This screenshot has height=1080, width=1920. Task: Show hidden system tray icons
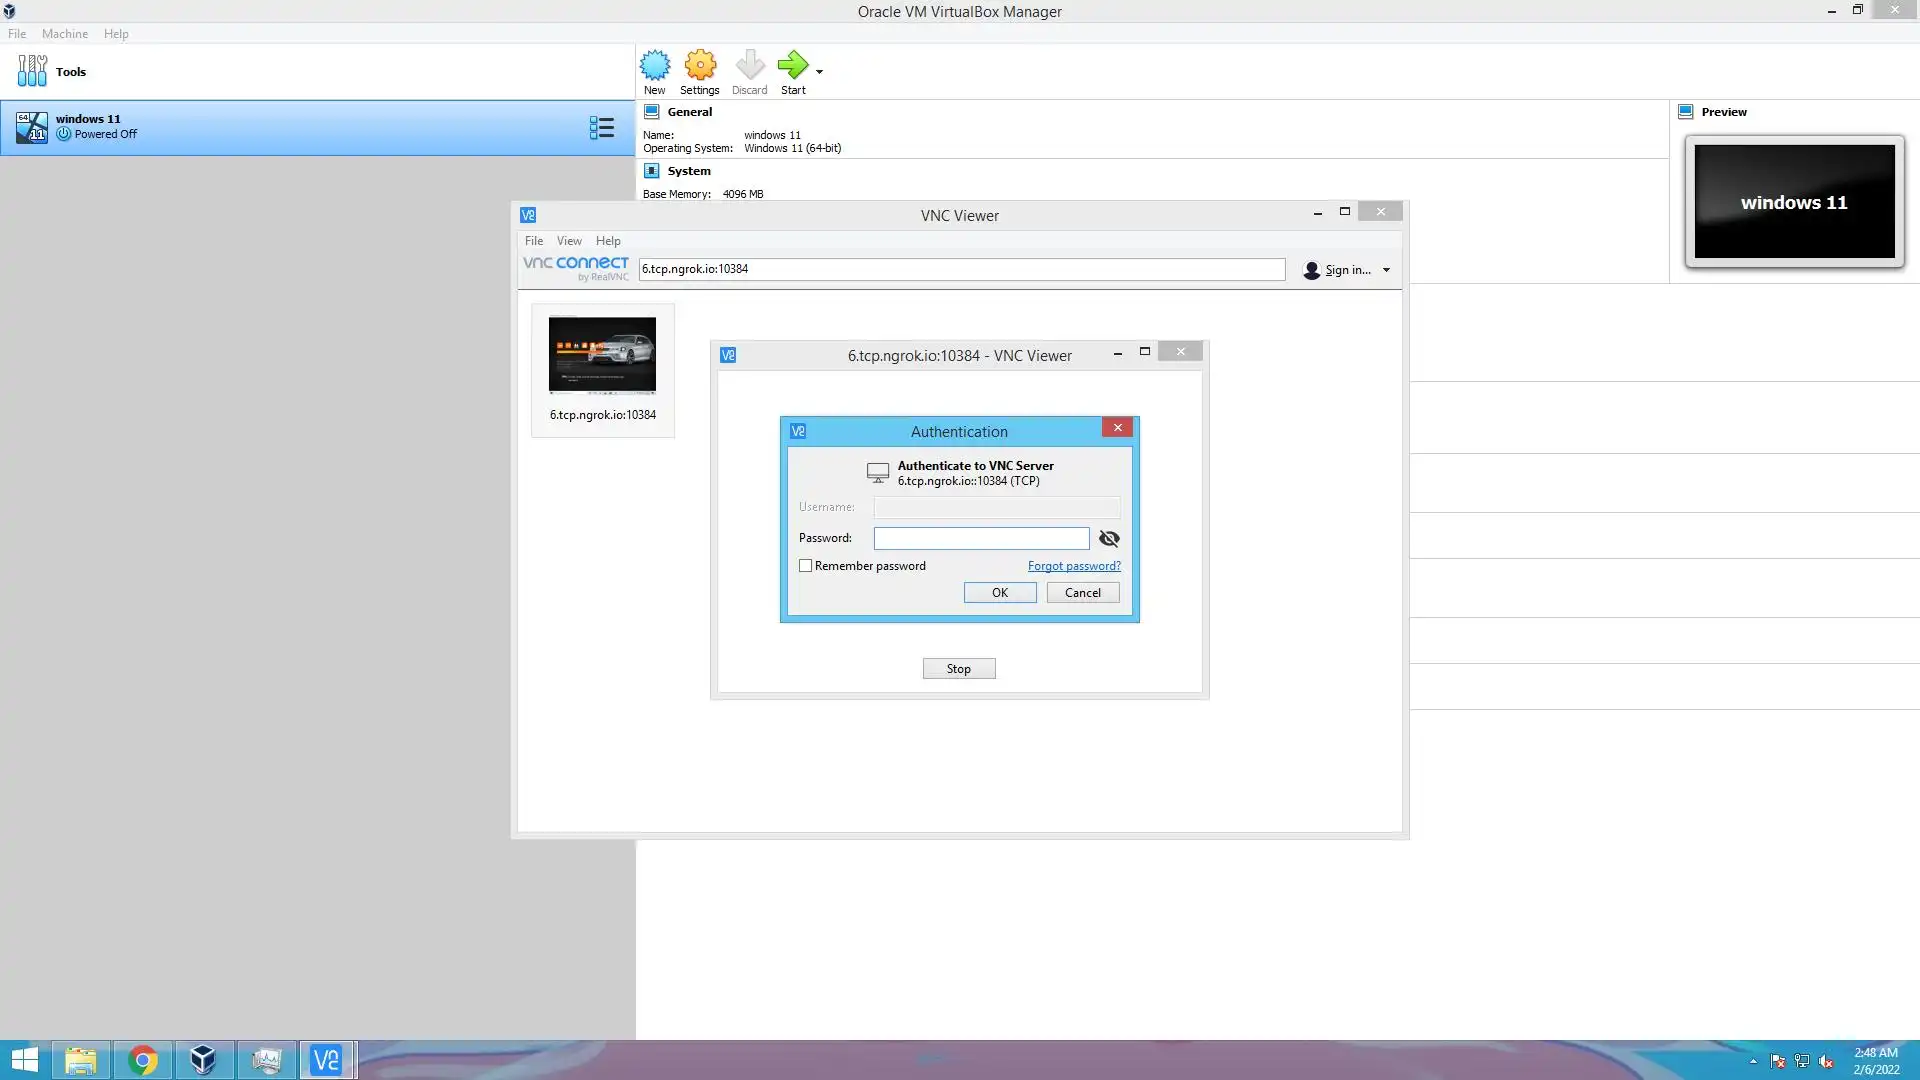(1753, 1061)
